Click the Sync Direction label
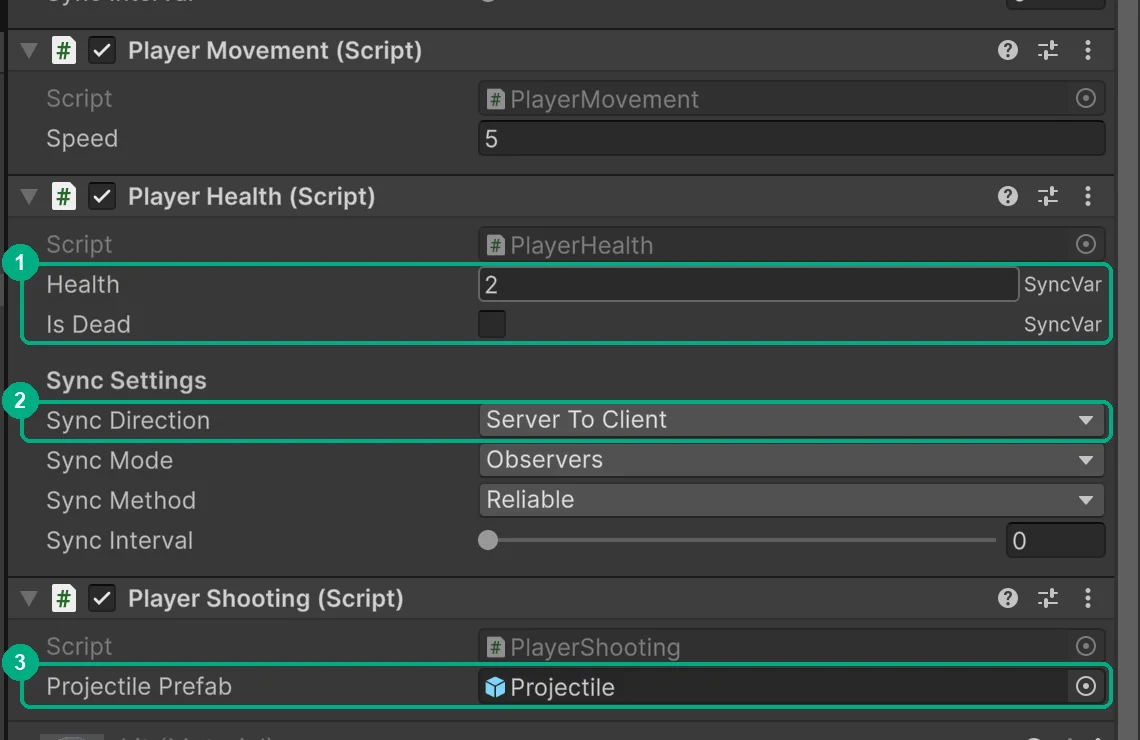This screenshot has height=740, width=1140. [128, 420]
